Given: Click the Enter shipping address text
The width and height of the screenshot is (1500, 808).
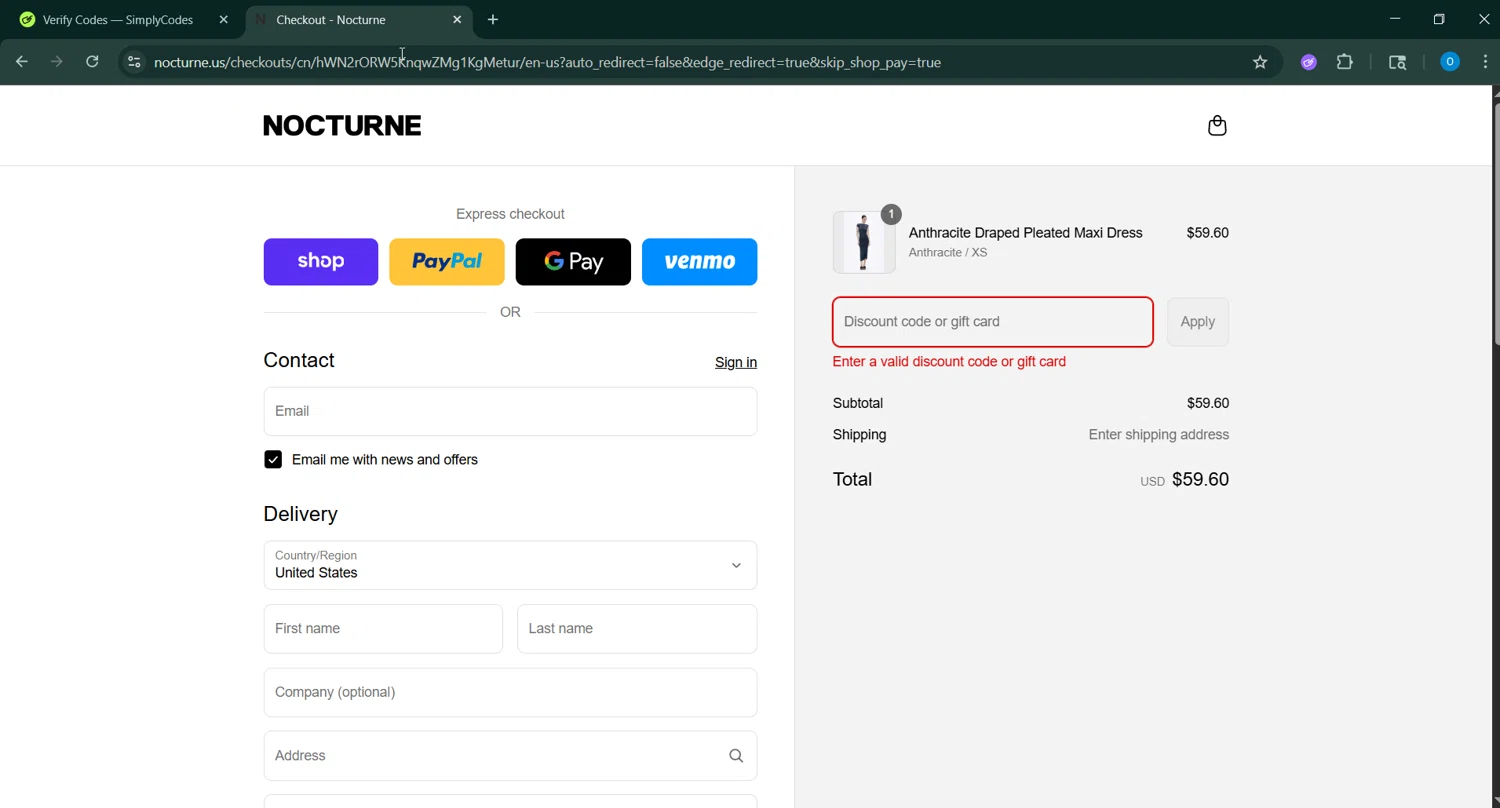Looking at the screenshot, I should coord(1159,434).
